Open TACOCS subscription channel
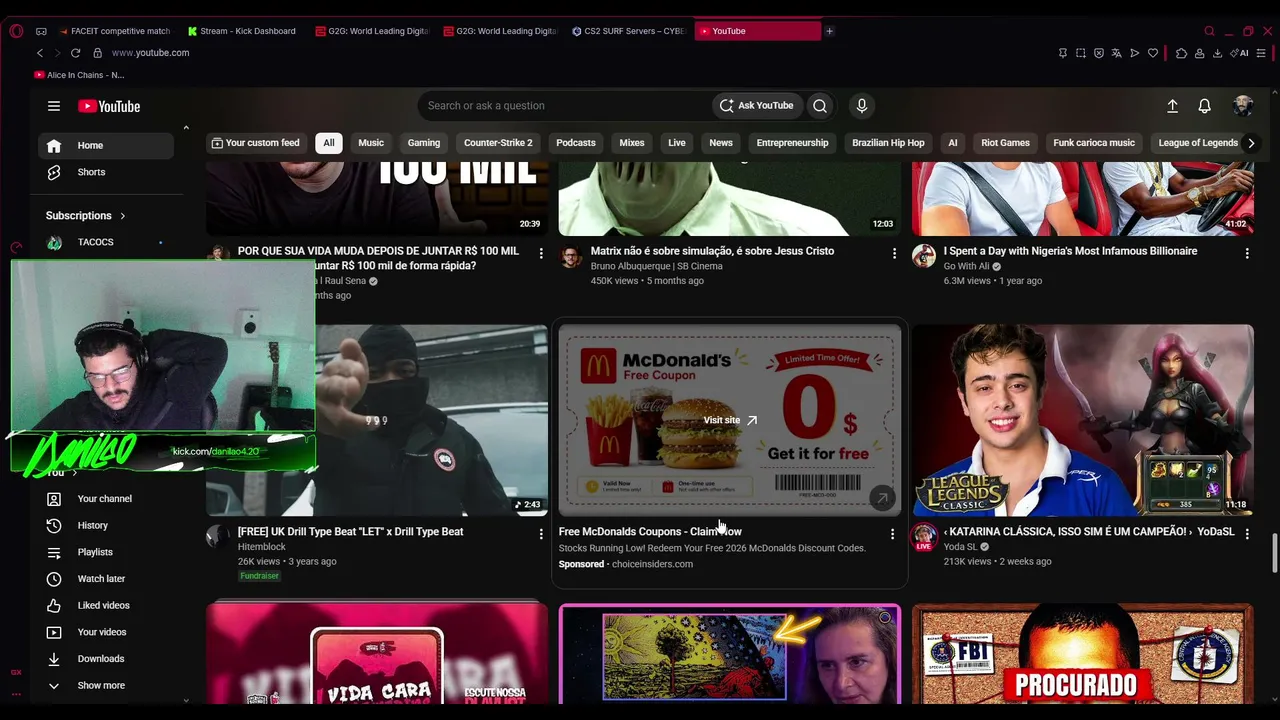Viewport: 1280px width, 720px height. tap(106, 242)
